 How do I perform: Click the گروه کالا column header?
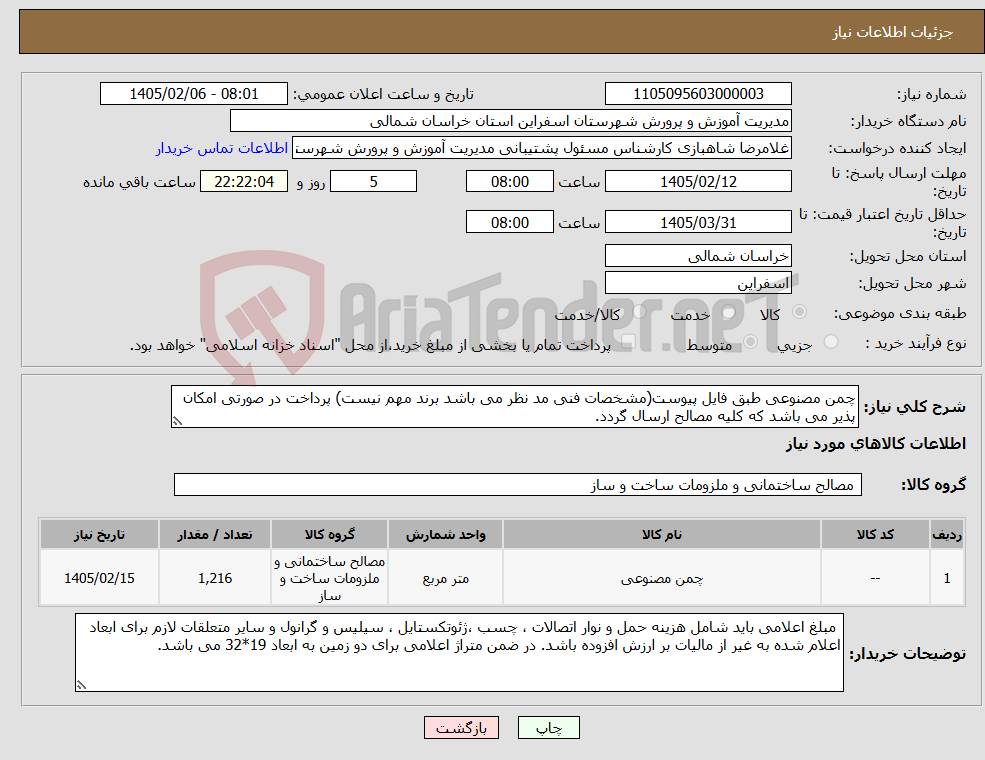329,535
